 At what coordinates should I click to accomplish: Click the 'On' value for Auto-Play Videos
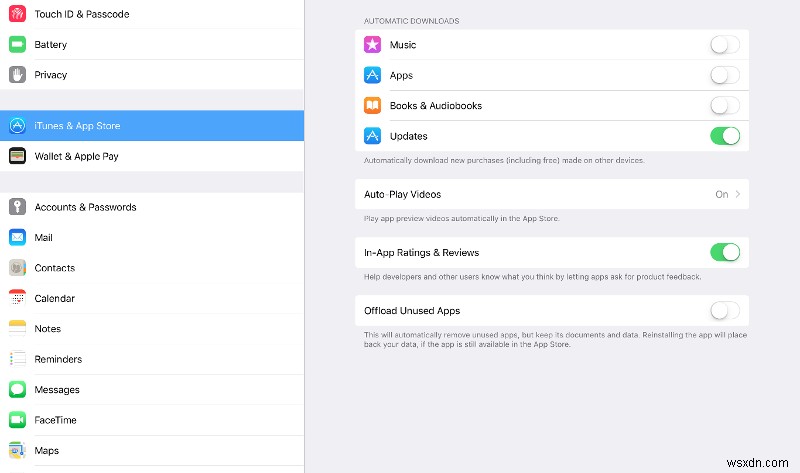tap(721, 194)
